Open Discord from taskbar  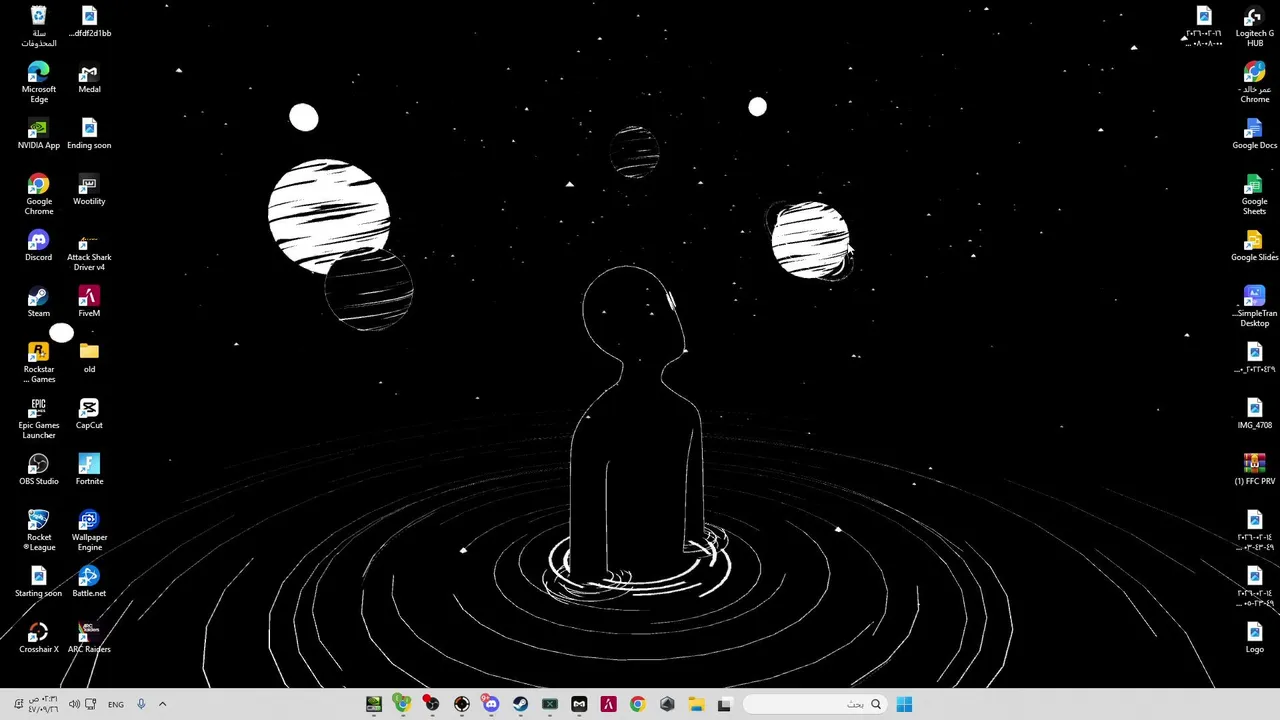click(491, 705)
